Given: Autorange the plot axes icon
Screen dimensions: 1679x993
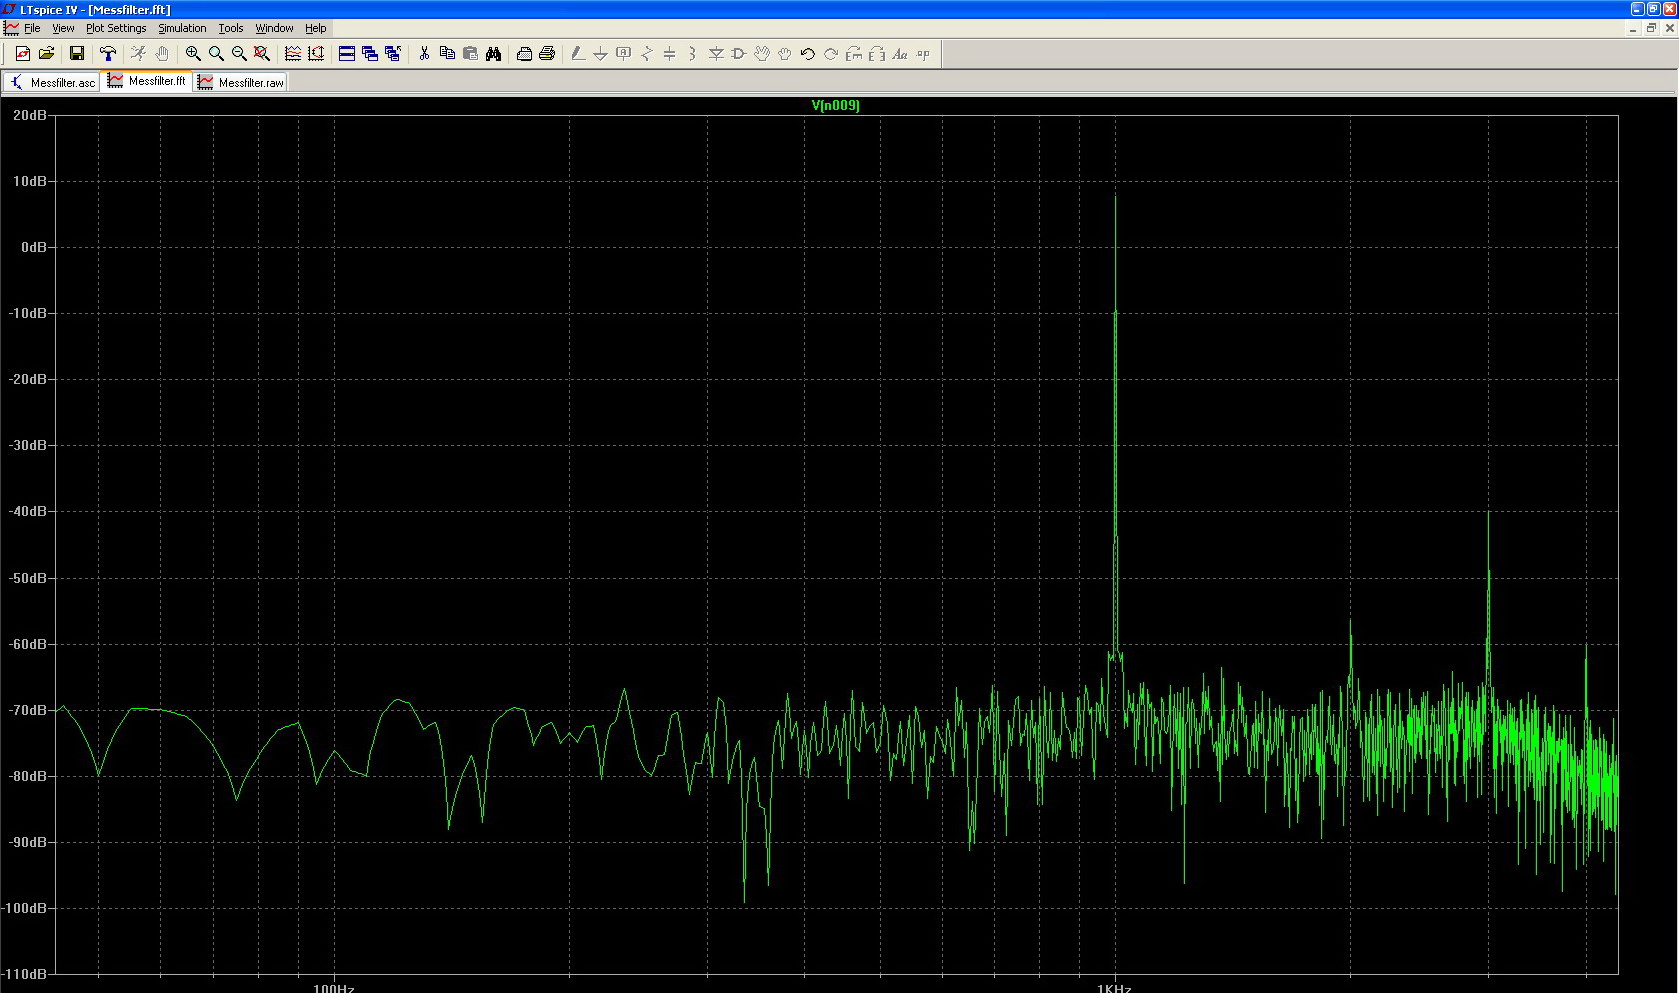Looking at the screenshot, I should click(316, 54).
